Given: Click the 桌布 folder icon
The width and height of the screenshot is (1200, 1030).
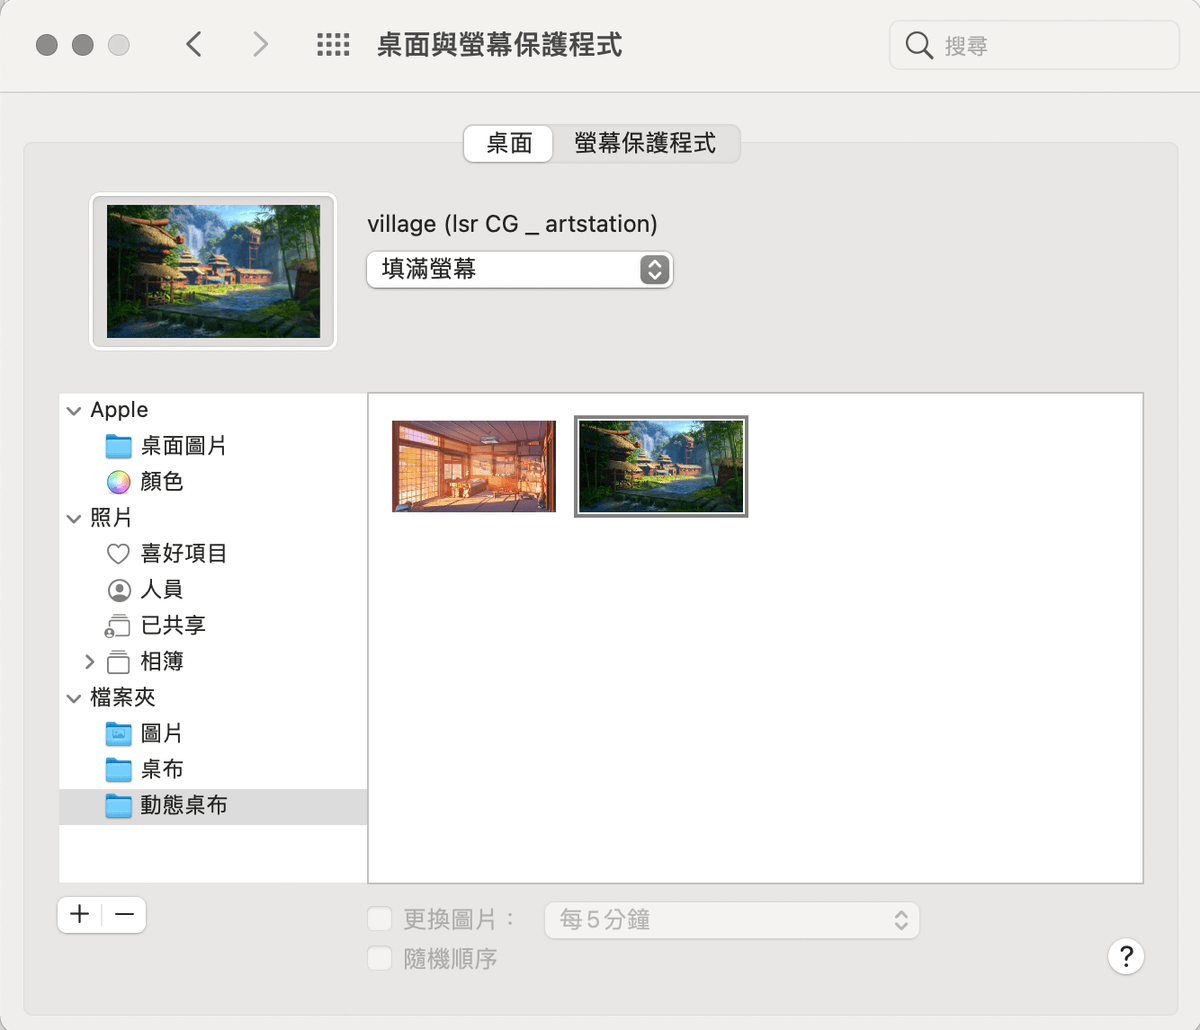Looking at the screenshot, I should pos(119,770).
